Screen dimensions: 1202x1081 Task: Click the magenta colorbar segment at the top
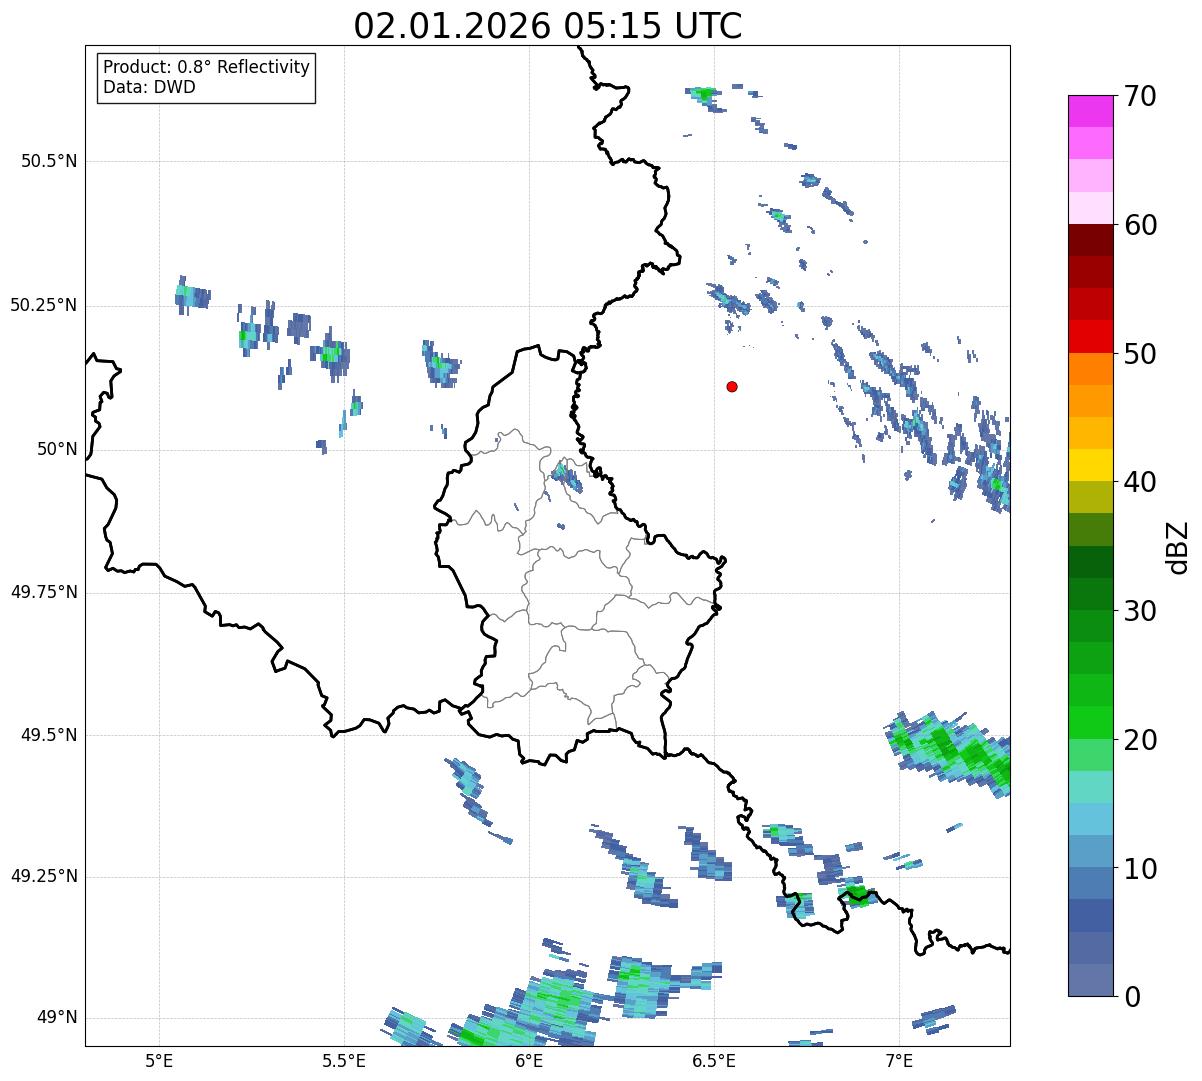tap(1090, 111)
